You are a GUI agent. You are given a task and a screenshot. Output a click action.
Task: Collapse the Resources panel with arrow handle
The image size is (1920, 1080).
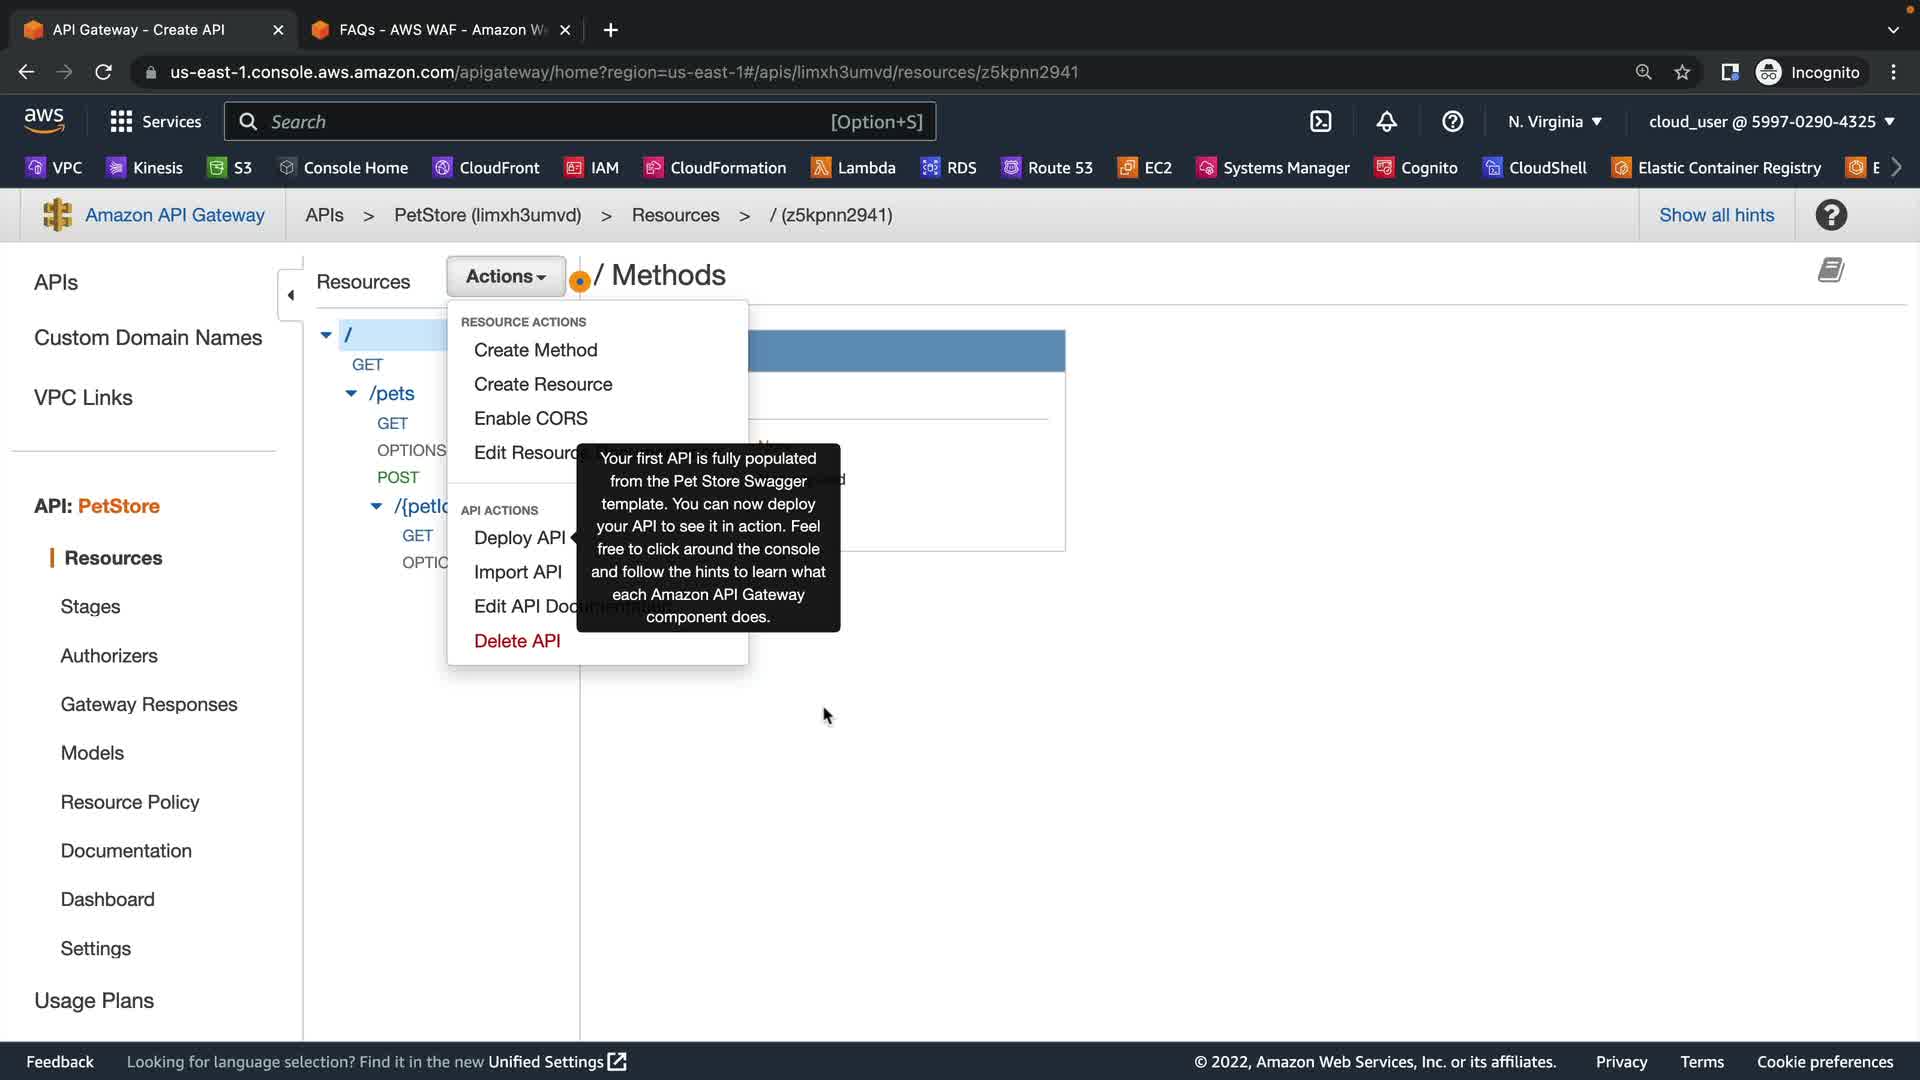point(290,295)
